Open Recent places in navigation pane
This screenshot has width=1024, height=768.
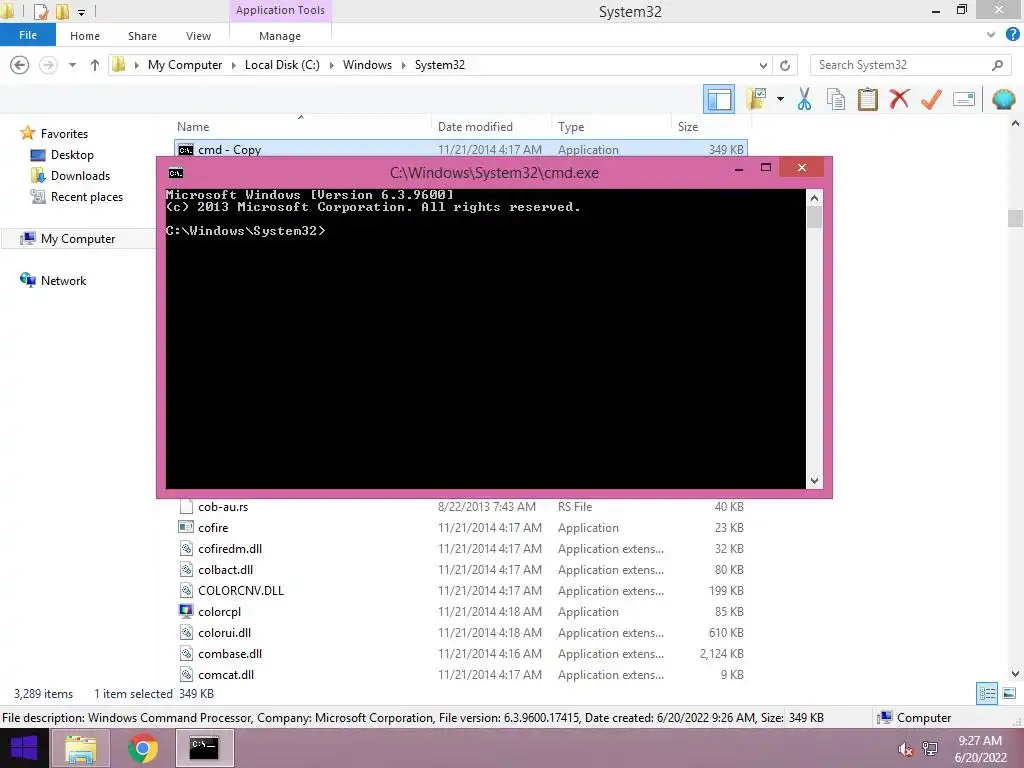(87, 197)
